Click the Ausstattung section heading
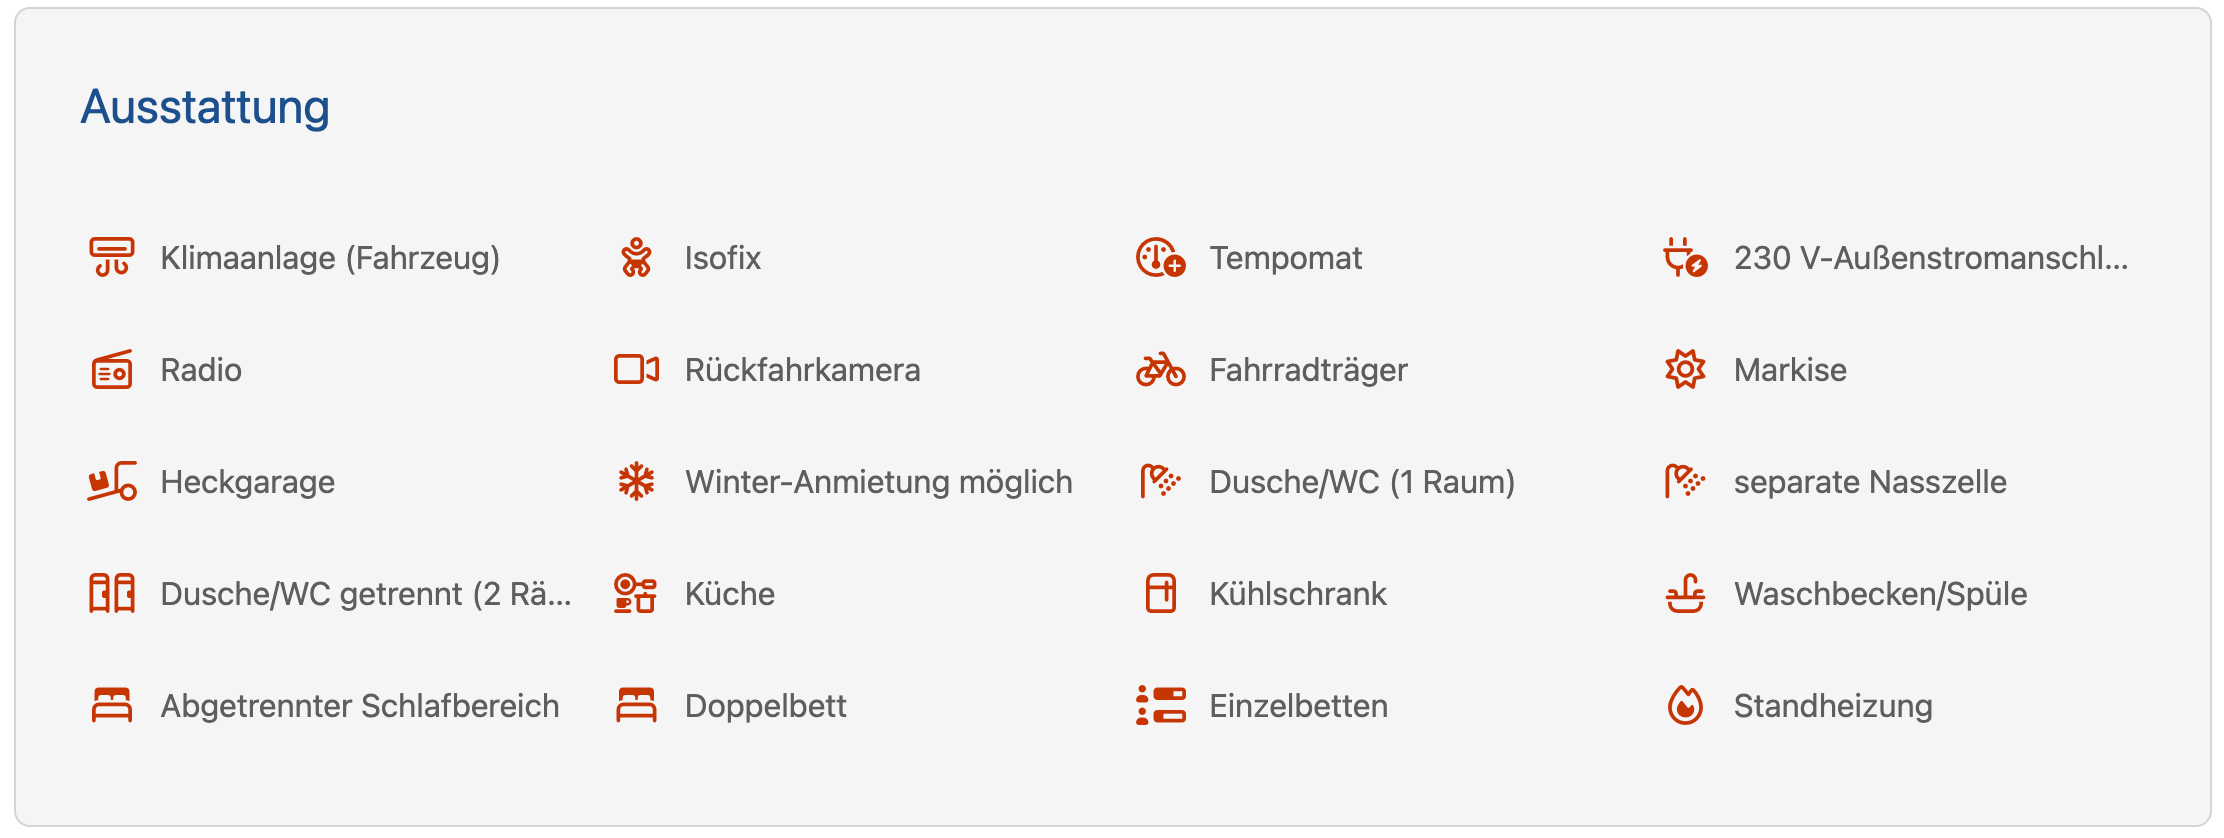Screen dimensions: 2224x838 point(205,107)
